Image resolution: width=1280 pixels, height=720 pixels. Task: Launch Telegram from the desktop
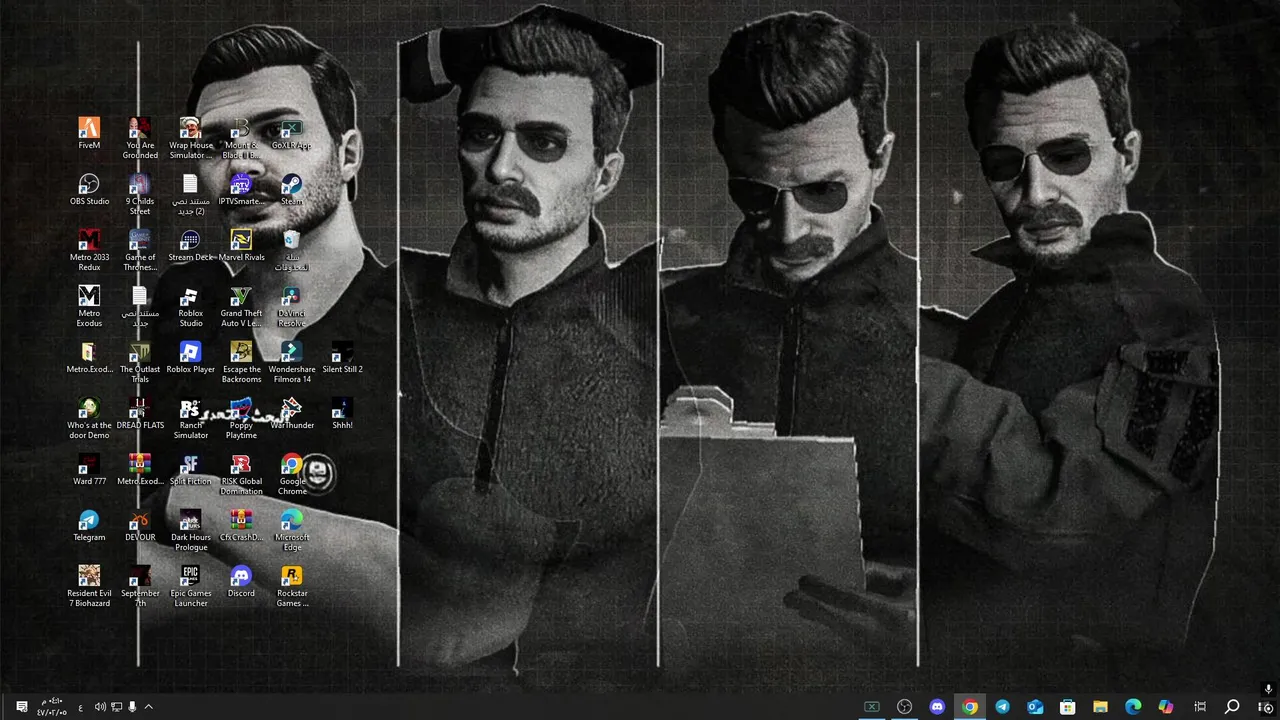point(89,526)
